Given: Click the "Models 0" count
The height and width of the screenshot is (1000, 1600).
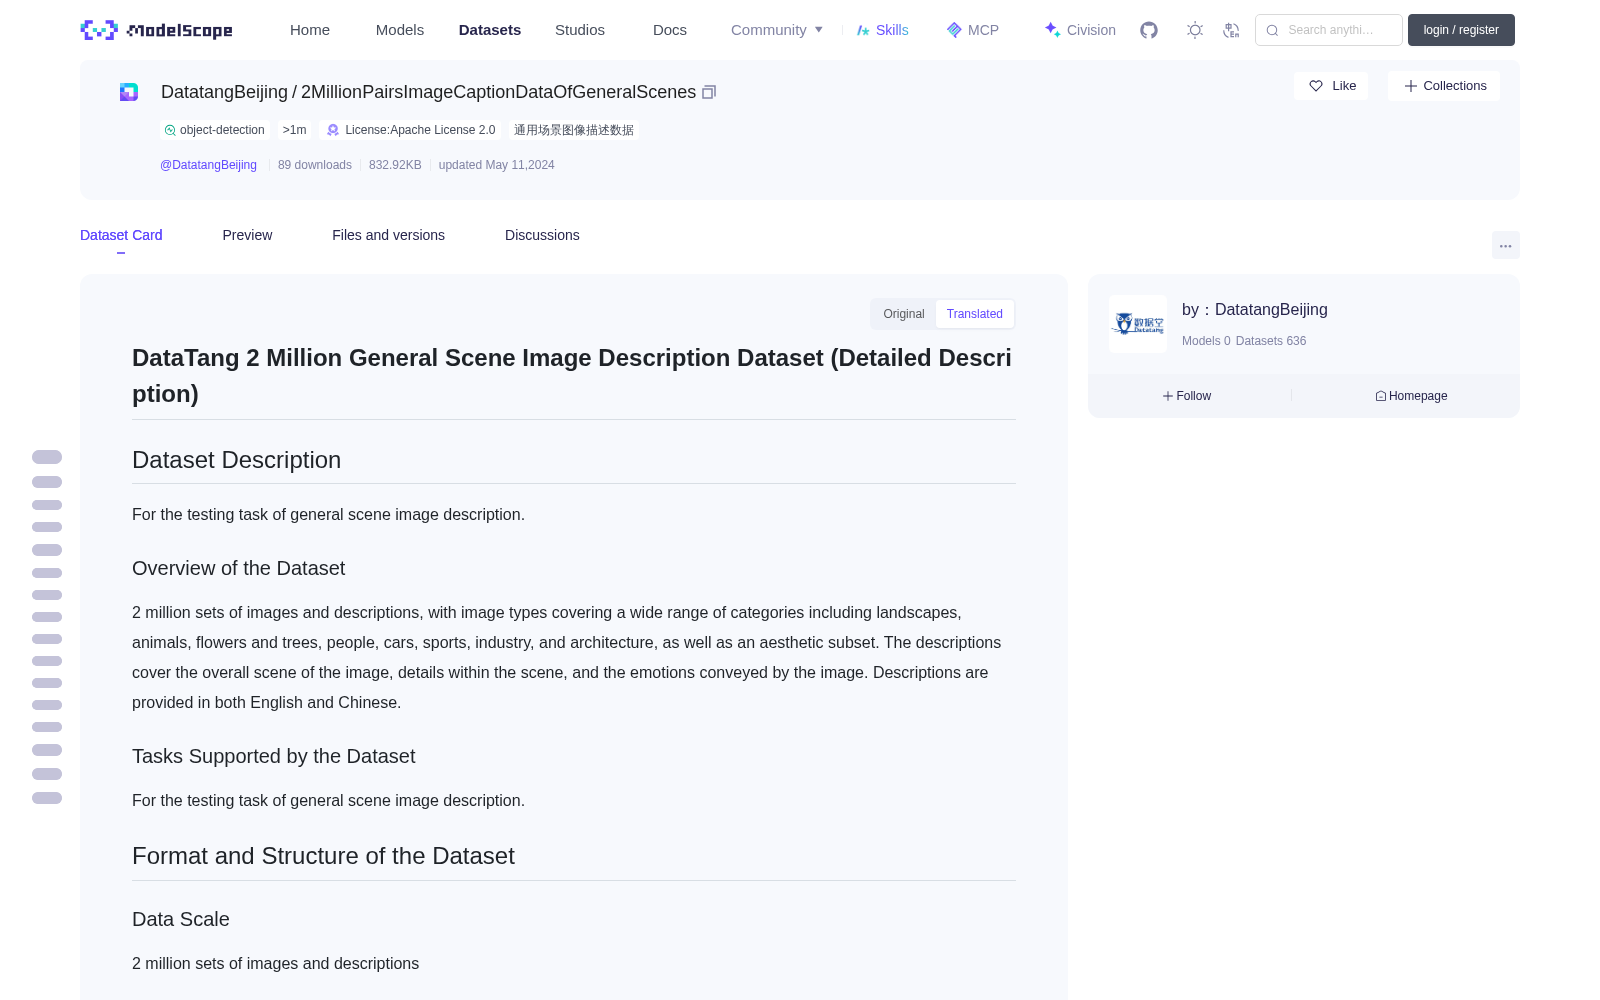Looking at the screenshot, I should 1206,341.
